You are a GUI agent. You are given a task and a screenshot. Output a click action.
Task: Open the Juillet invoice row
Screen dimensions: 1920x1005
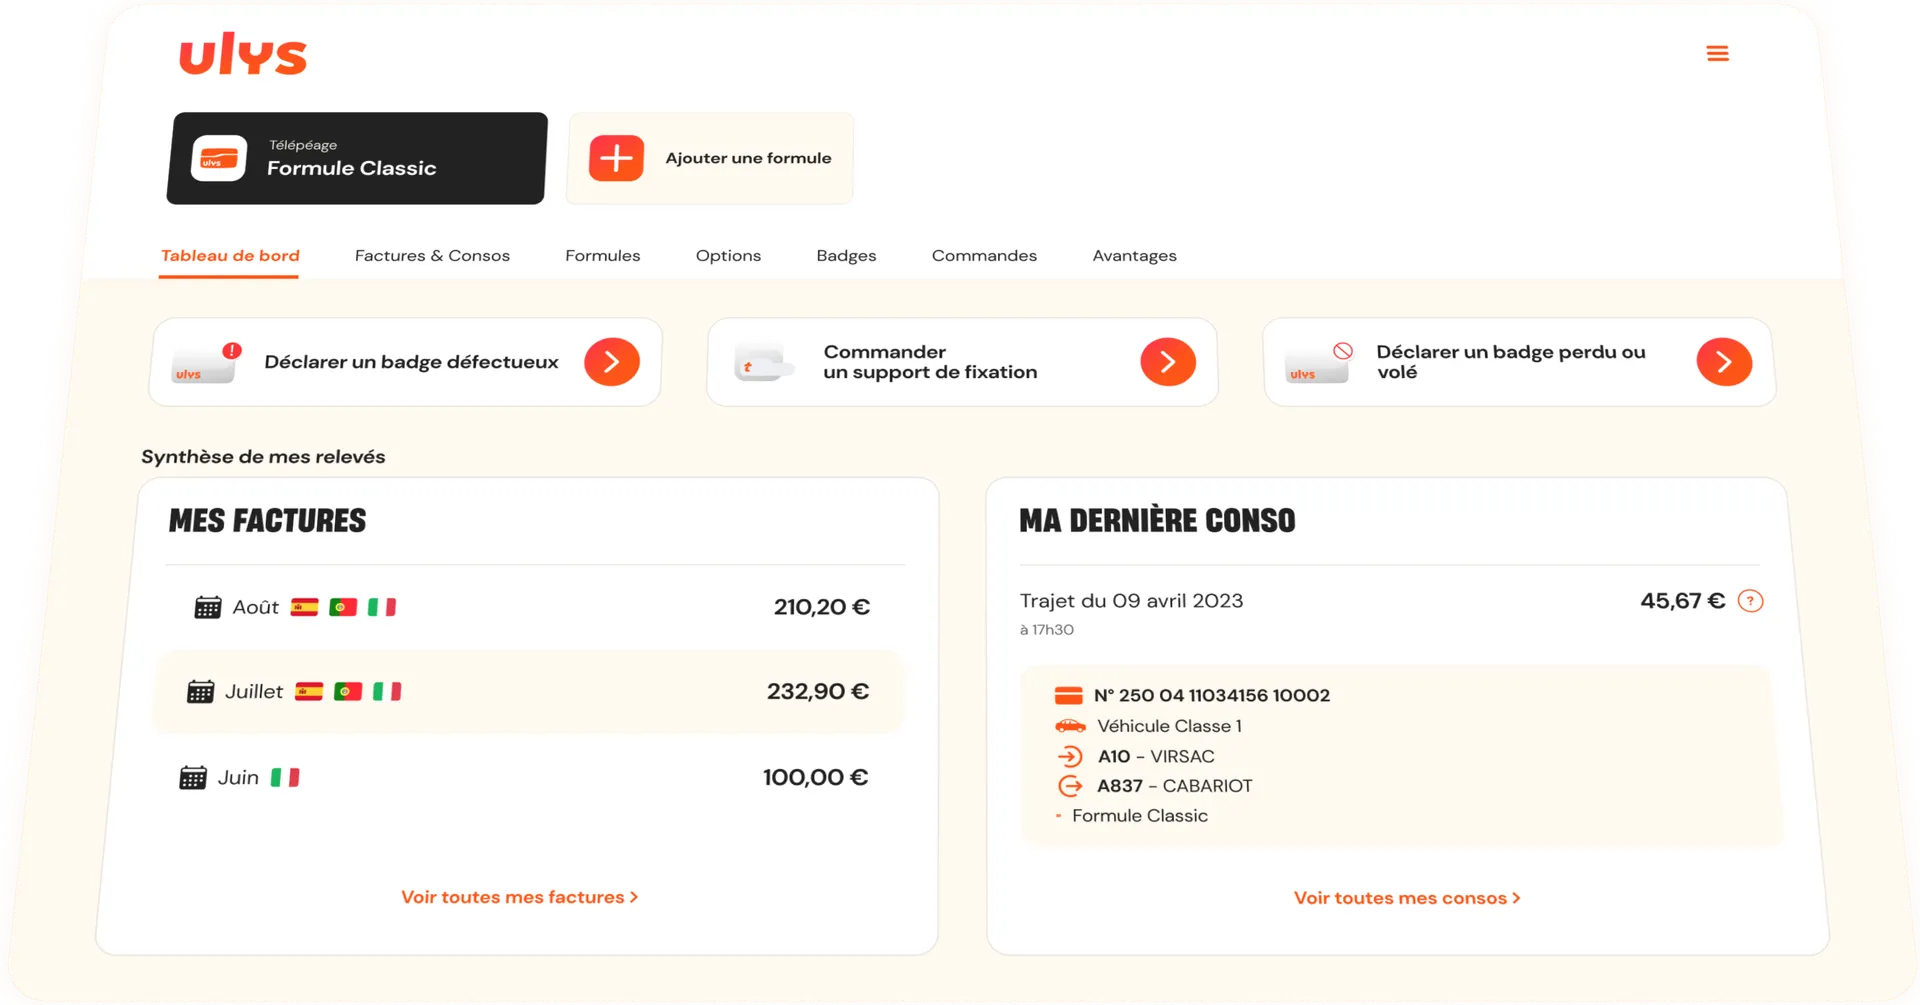coord(527,692)
